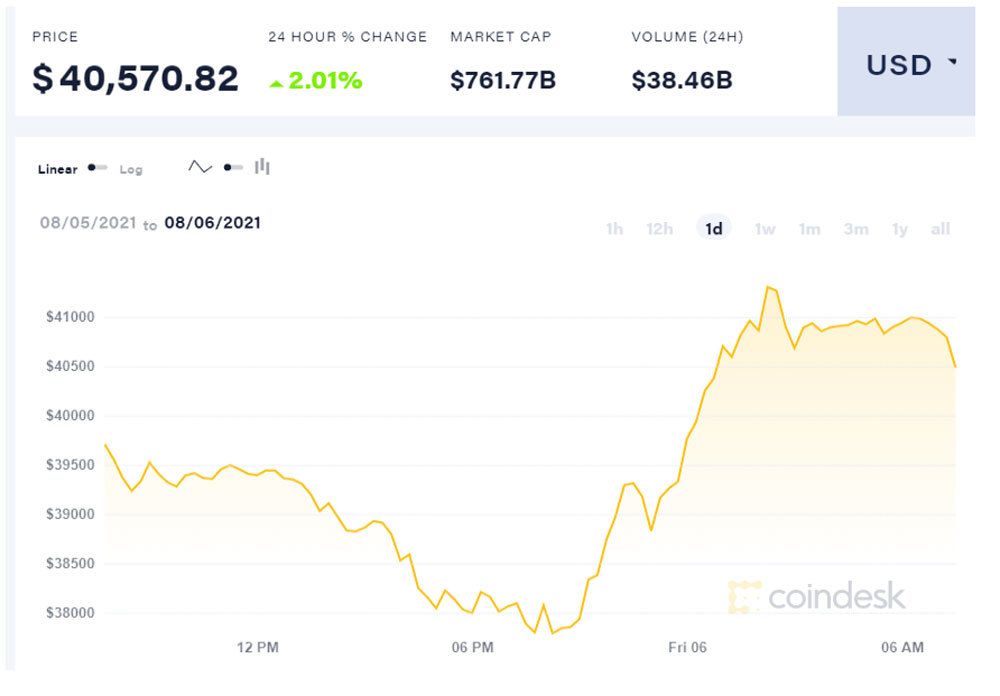Click the green 24-hour change up arrow
1000x696 pixels.
click(x=276, y=83)
